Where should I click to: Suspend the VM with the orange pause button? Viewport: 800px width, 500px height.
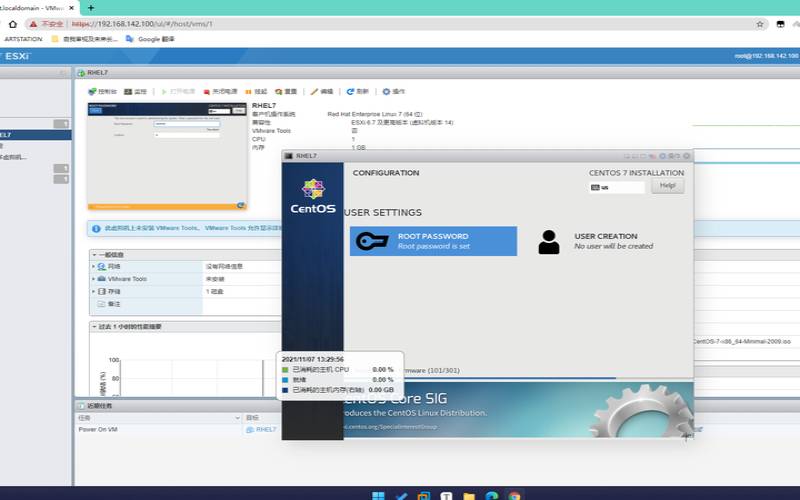click(x=256, y=91)
